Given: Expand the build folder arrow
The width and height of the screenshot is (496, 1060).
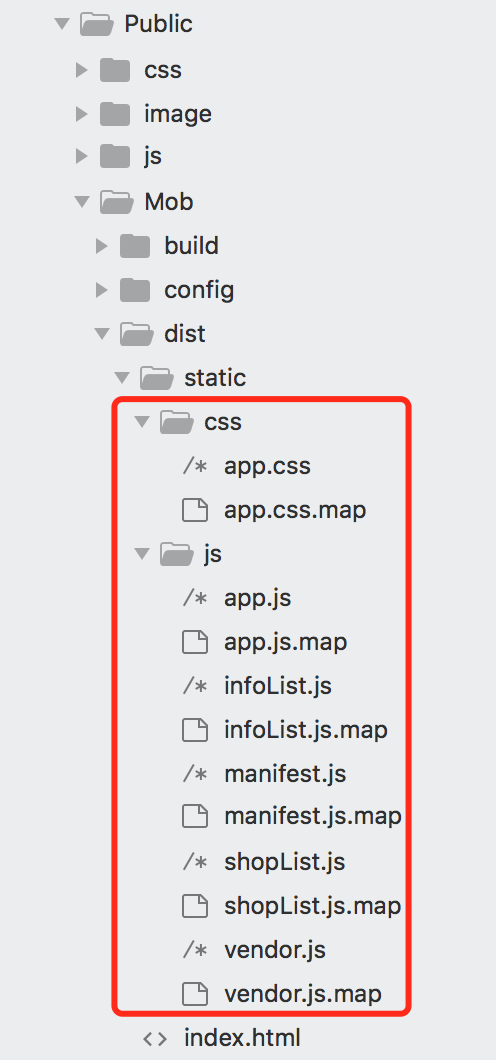Looking at the screenshot, I should 101,245.
